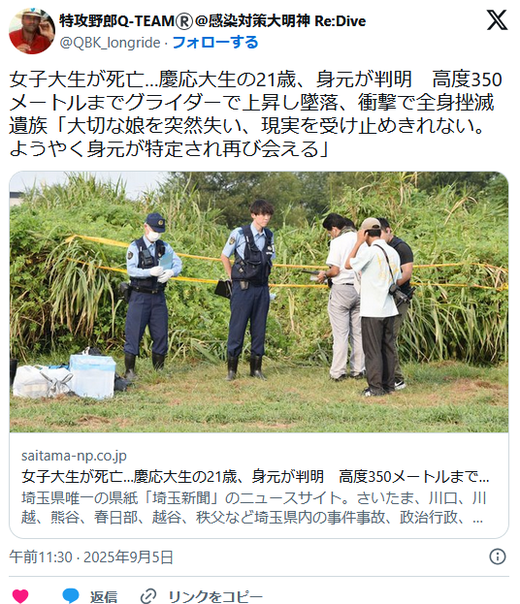Click the masked police officer in photo
This screenshot has height=604, width=520.
click(149, 297)
